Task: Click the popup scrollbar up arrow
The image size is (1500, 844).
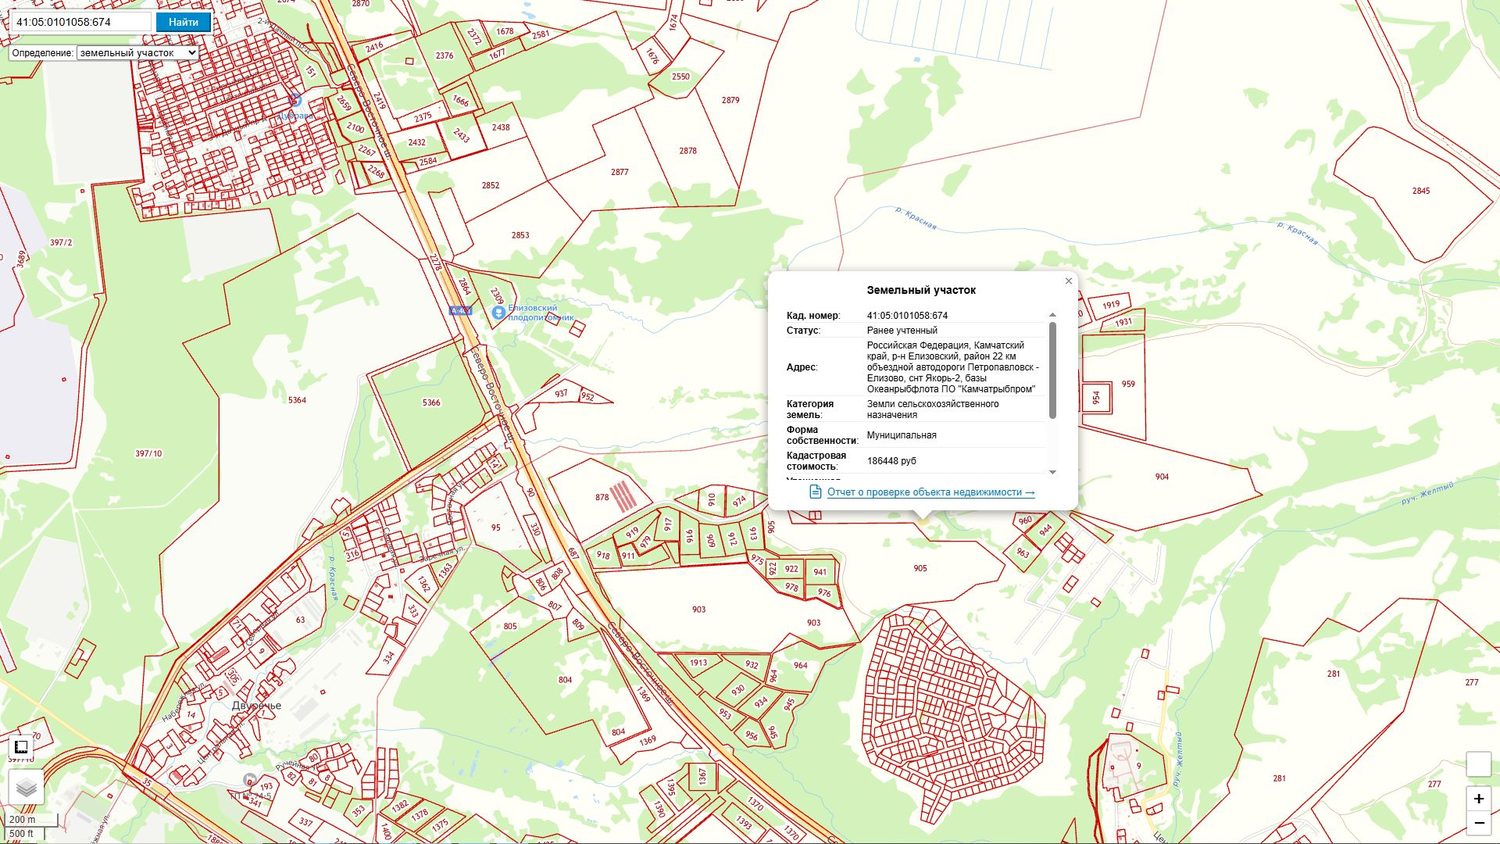Action: (x=1052, y=315)
